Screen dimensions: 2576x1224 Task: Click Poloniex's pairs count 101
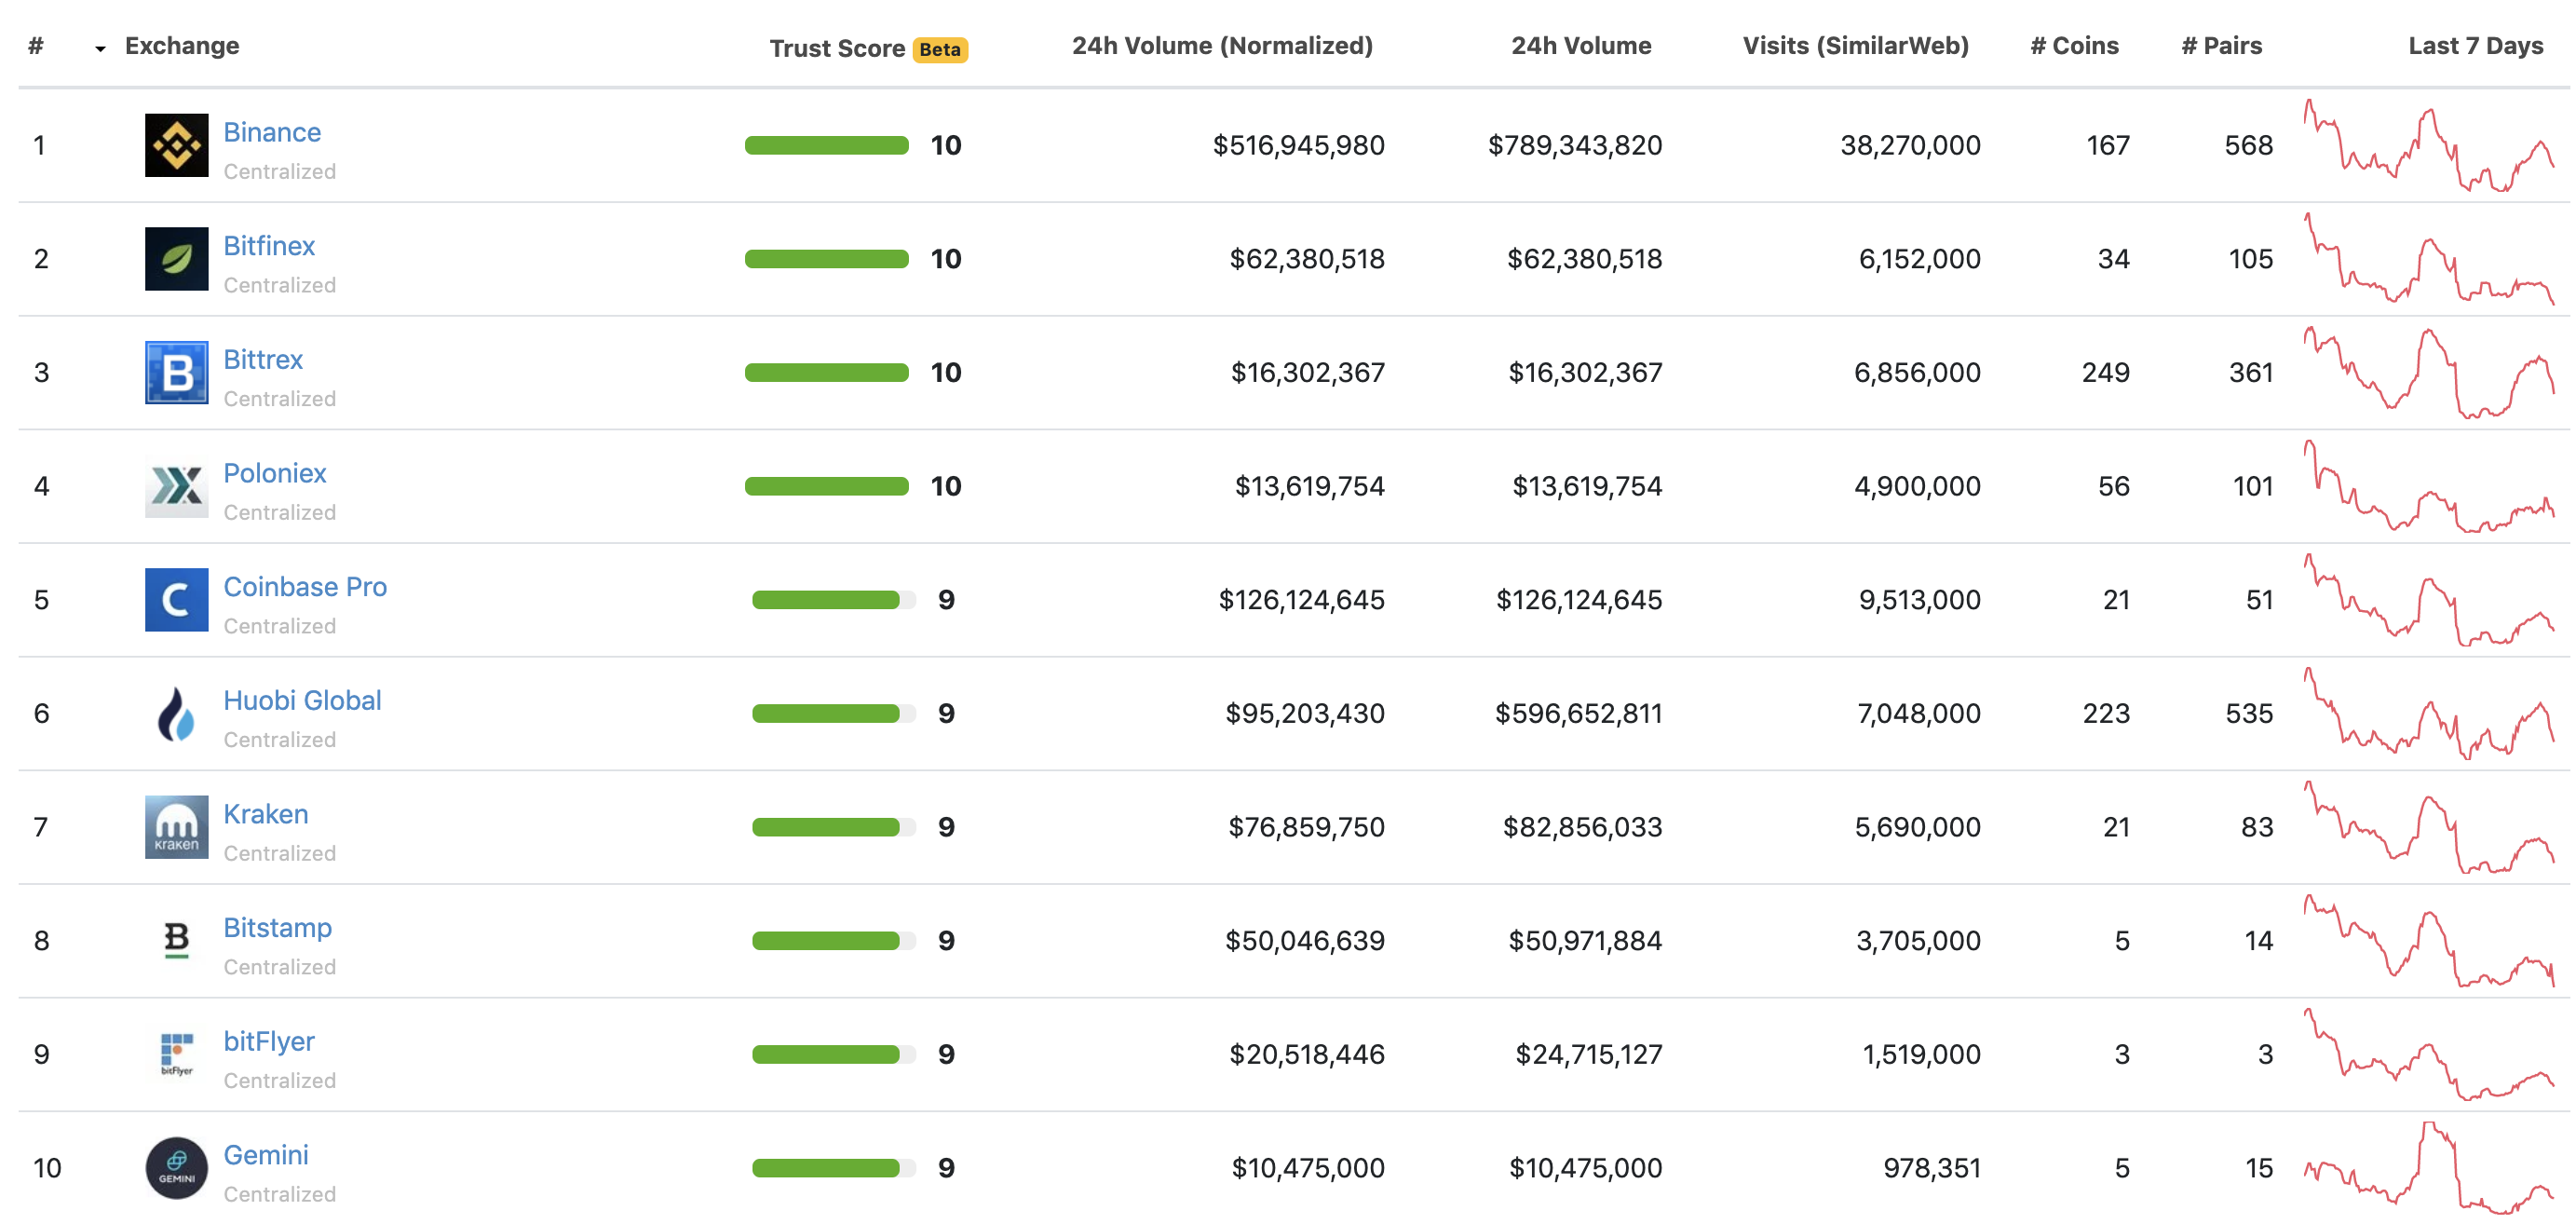[2253, 486]
